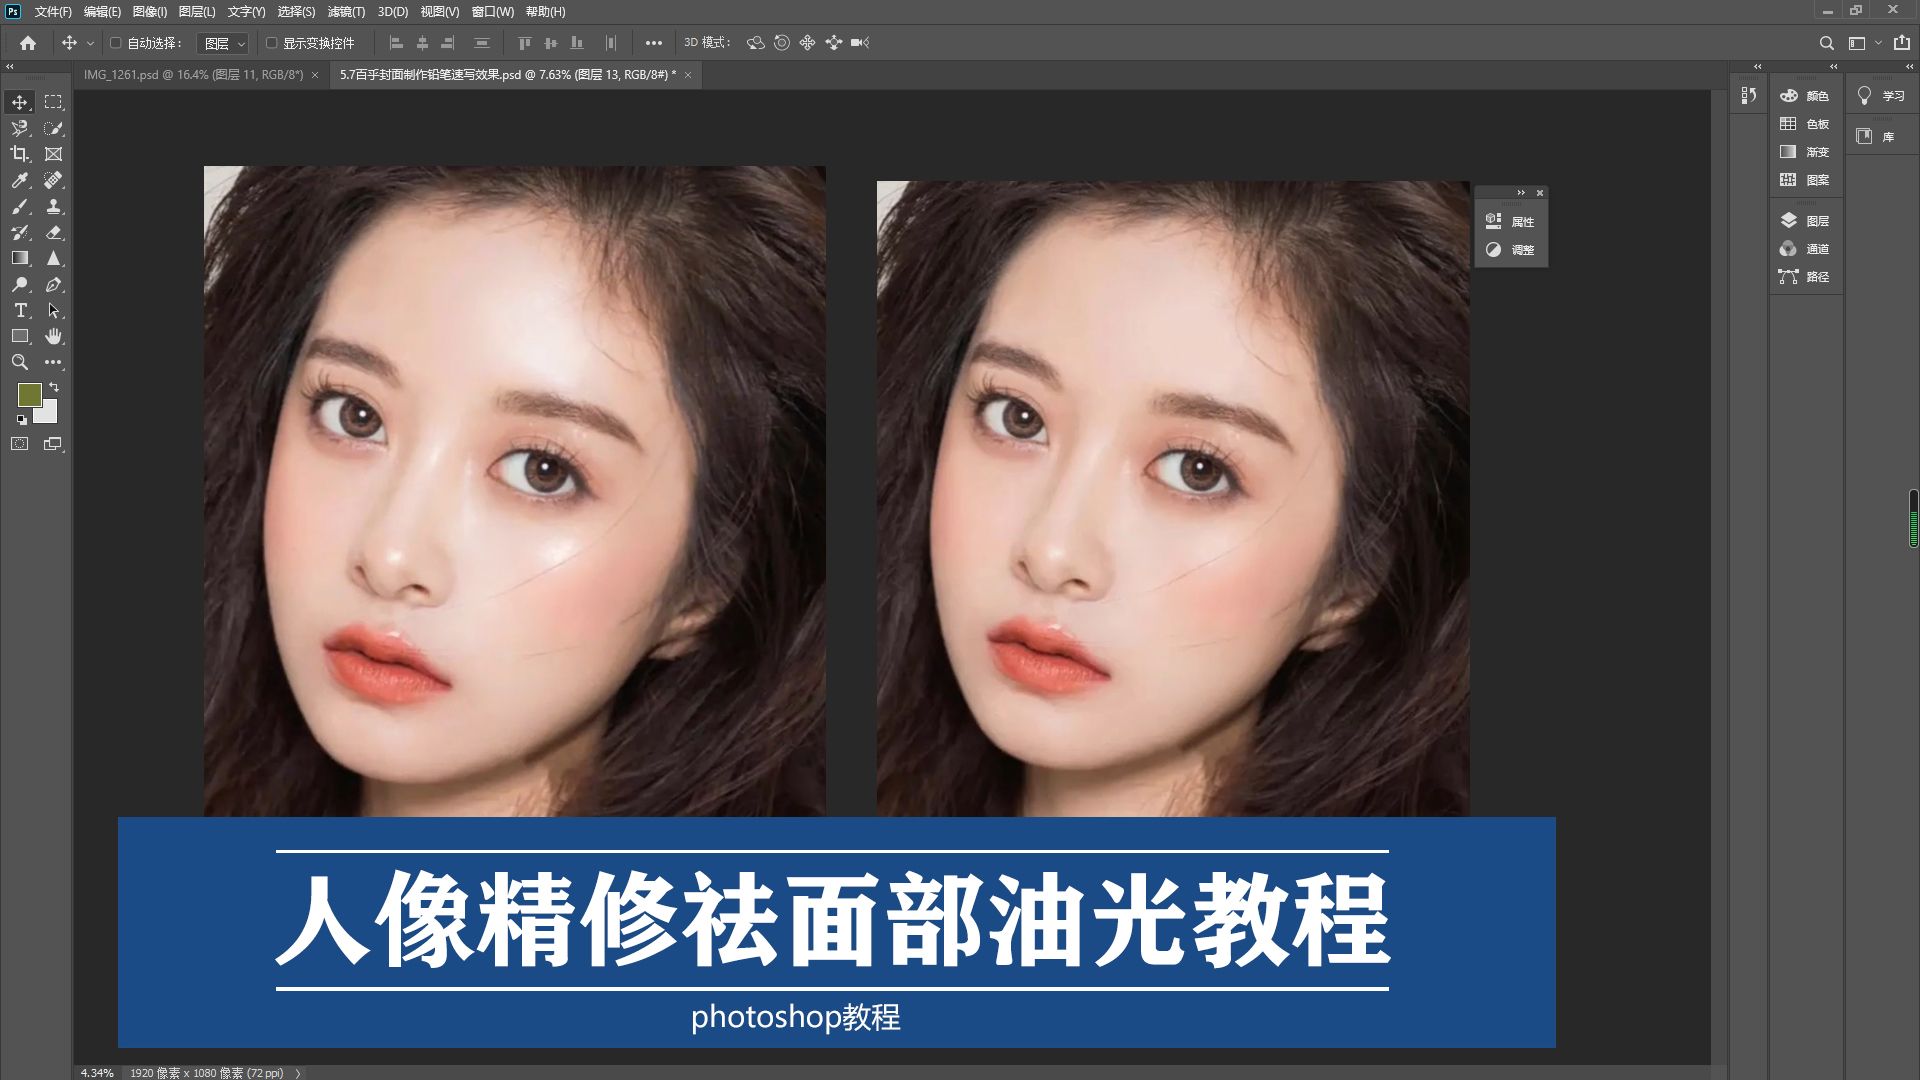Enable Show Transform Controls checkbox
Screen dimensions: 1920x1080
(x=271, y=43)
